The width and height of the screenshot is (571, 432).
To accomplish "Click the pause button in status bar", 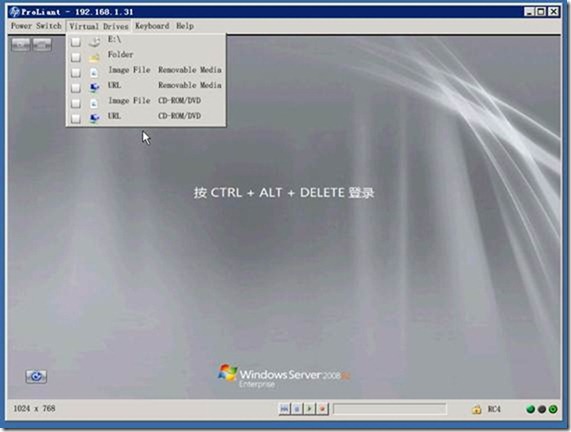I will pos(297,409).
